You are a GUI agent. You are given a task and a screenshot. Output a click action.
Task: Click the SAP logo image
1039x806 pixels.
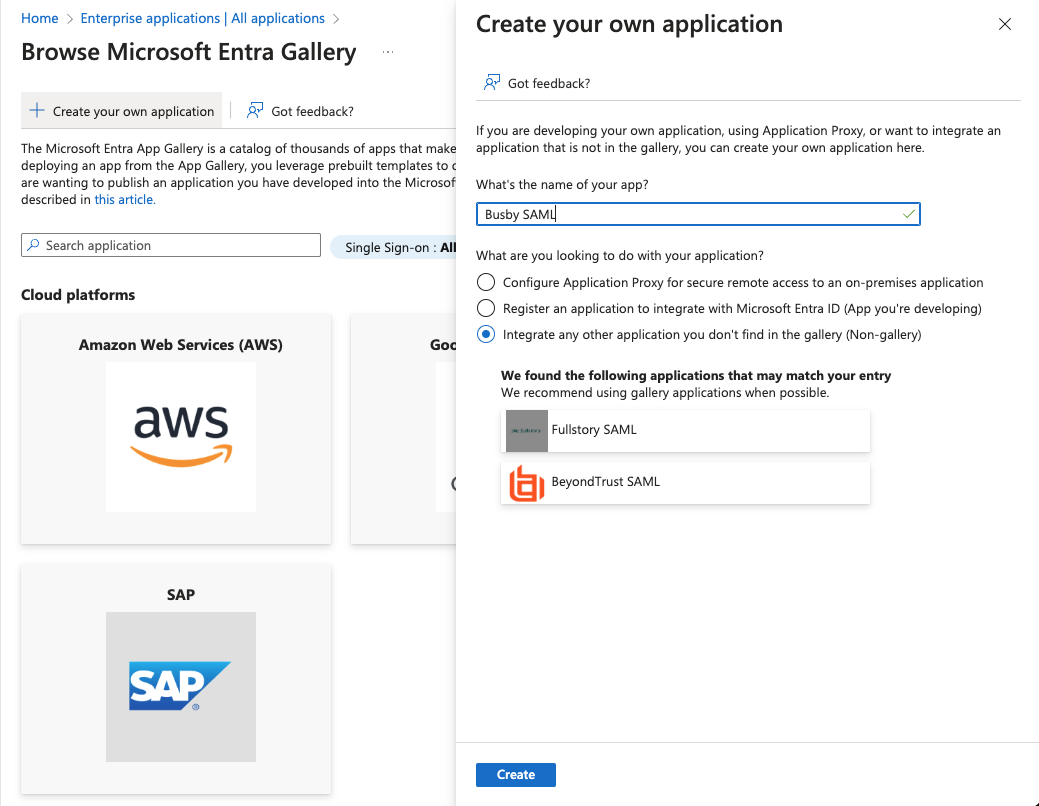tap(181, 687)
